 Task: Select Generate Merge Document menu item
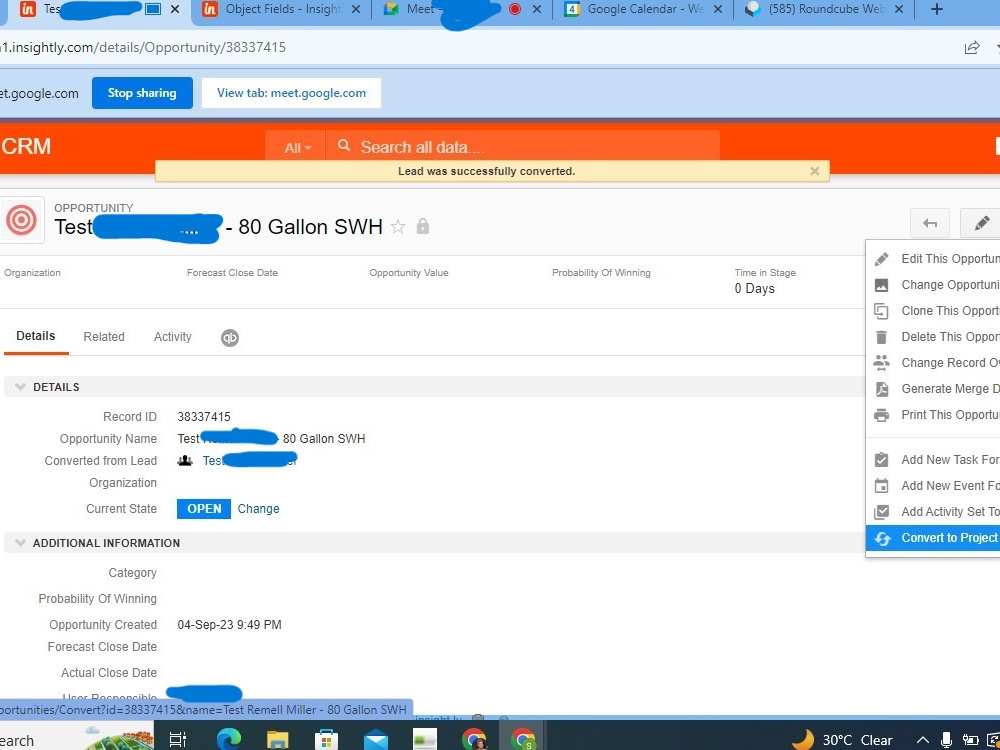tap(933, 389)
